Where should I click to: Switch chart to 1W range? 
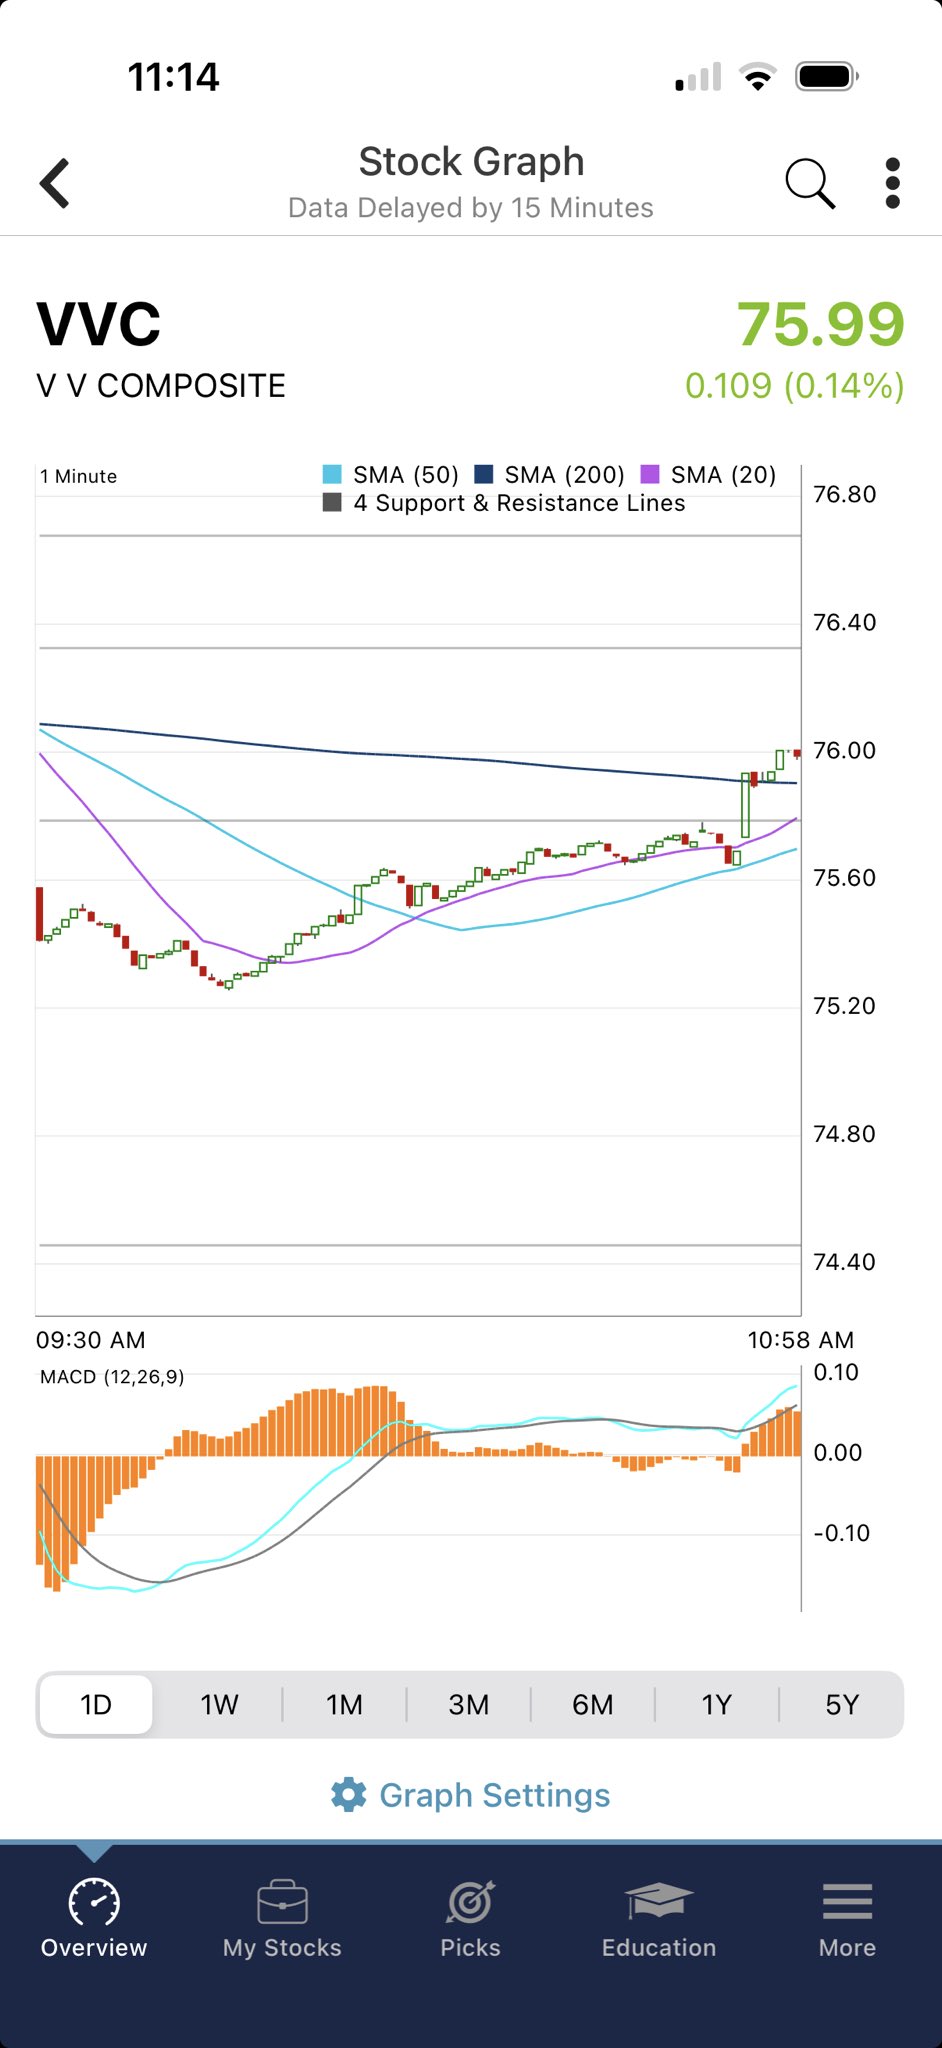(219, 1705)
